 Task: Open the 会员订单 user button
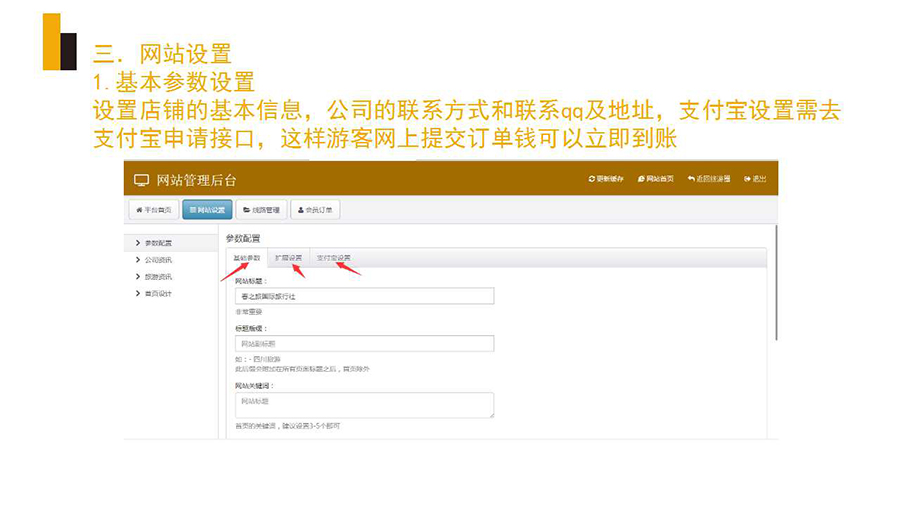[x=315, y=210]
